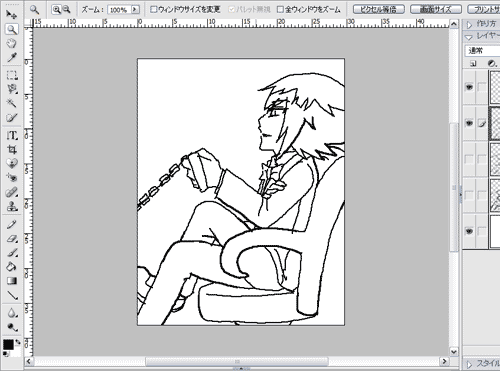Select the Type (T) tool
500x371 pixels.
click(x=12, y=135)
